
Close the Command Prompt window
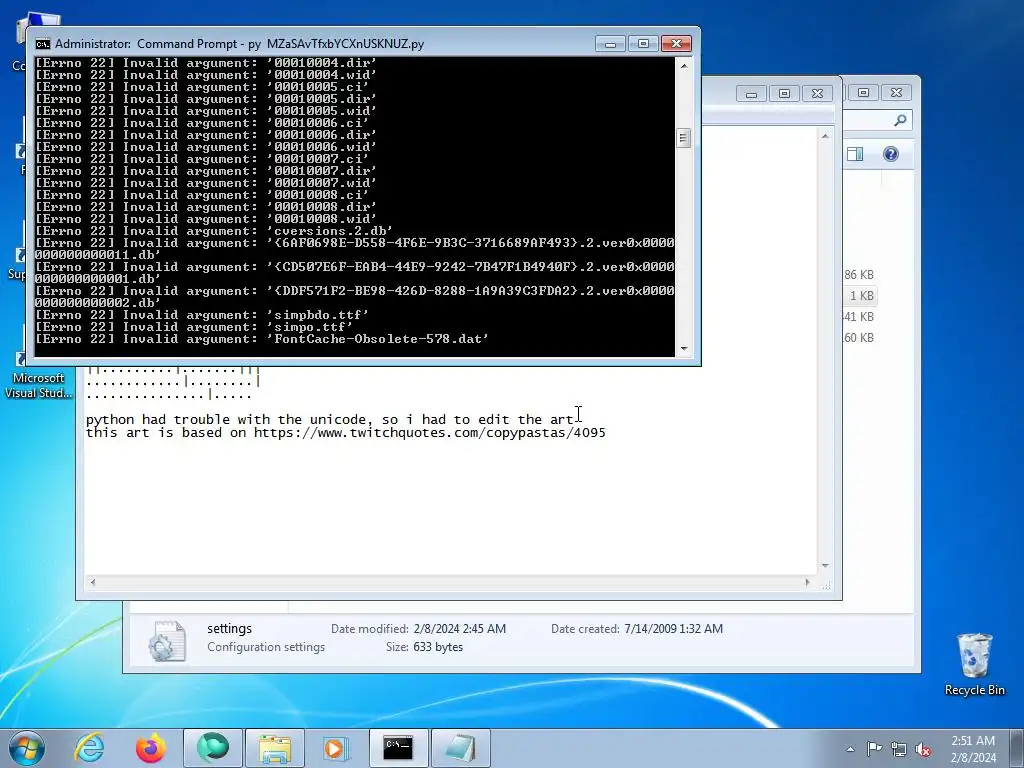click(677, 44)
